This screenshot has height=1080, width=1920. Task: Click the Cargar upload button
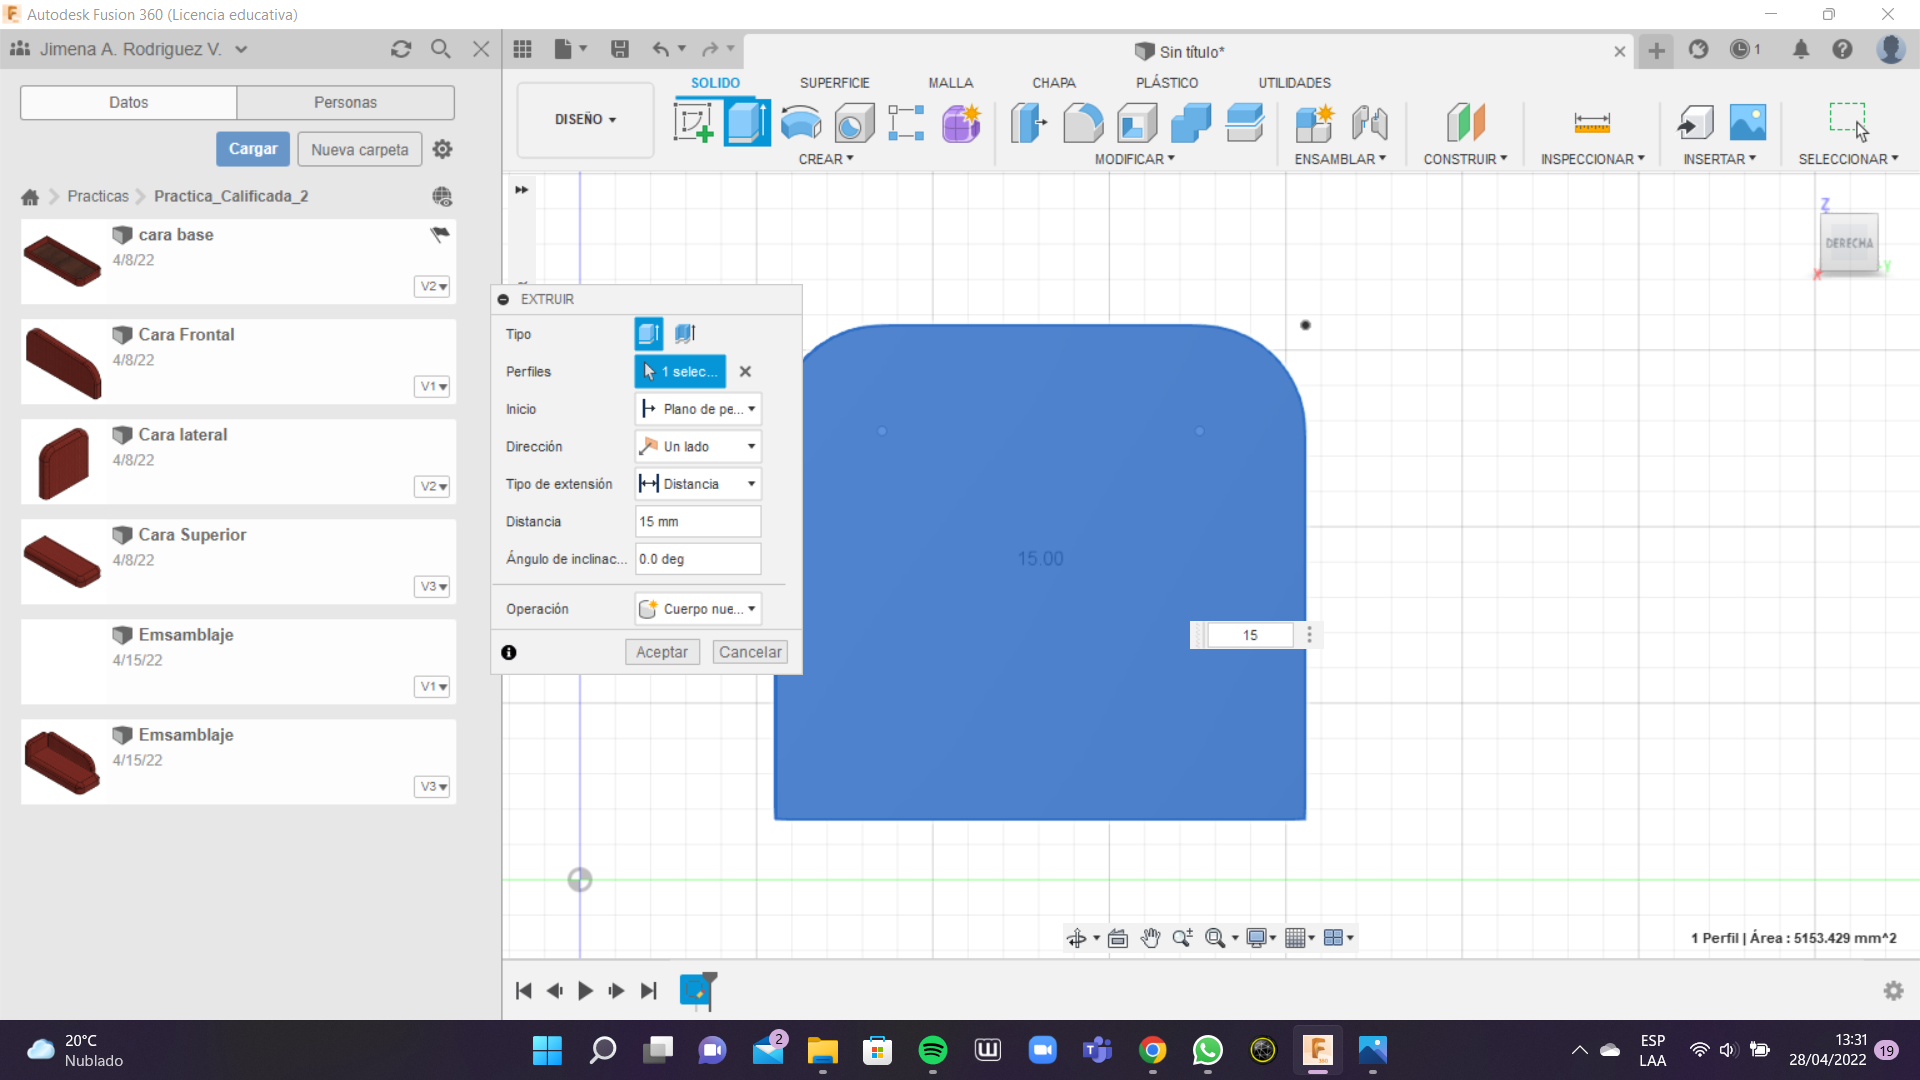click(x=252, y=149)
